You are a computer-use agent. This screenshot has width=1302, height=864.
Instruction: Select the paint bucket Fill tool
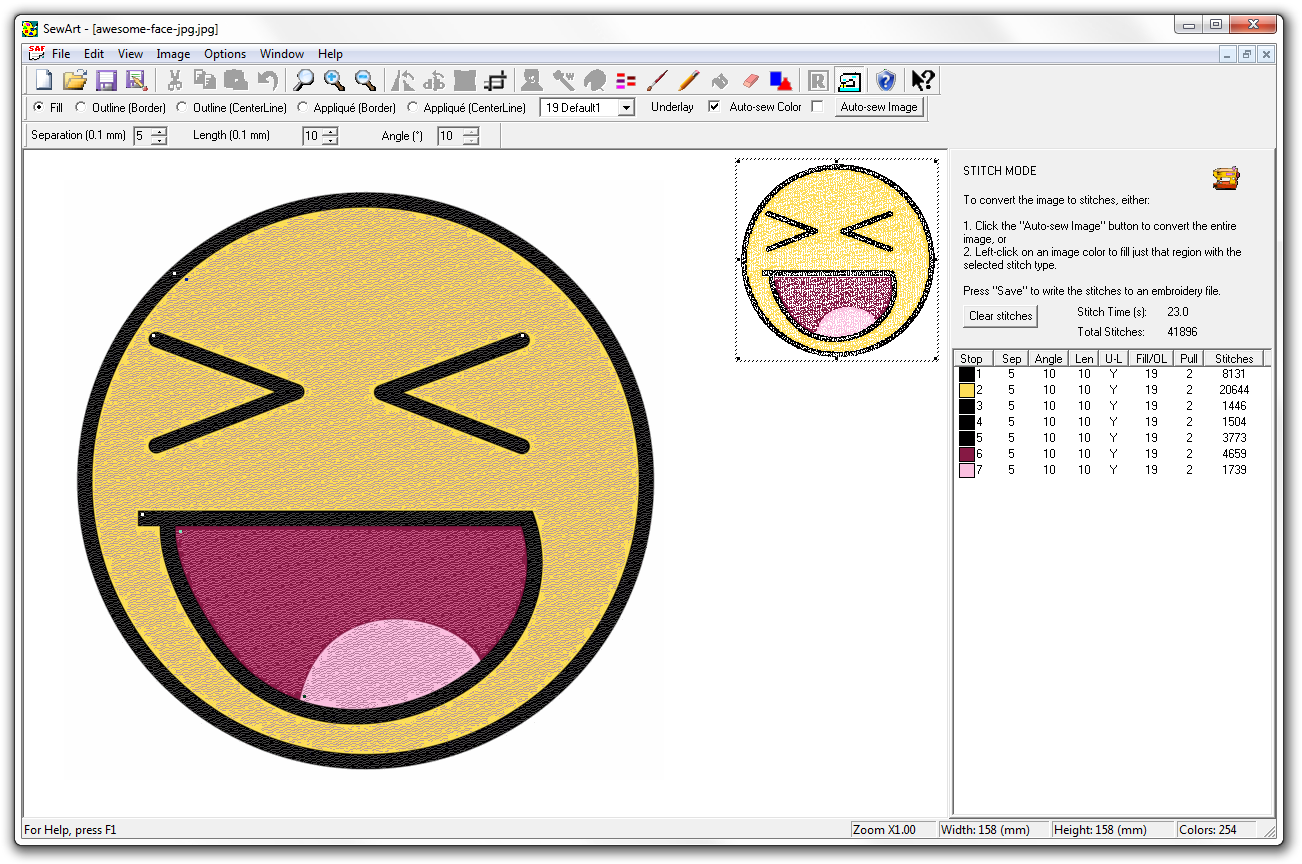(x=719, y=80)
